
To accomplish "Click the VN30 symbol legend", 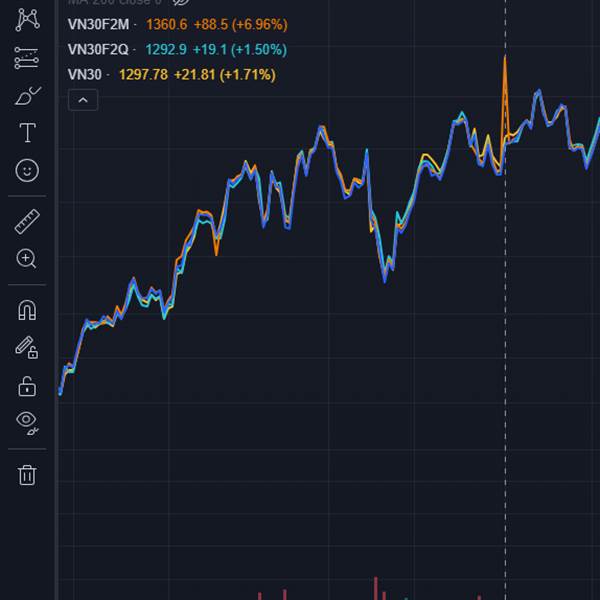I will (85, 74).
